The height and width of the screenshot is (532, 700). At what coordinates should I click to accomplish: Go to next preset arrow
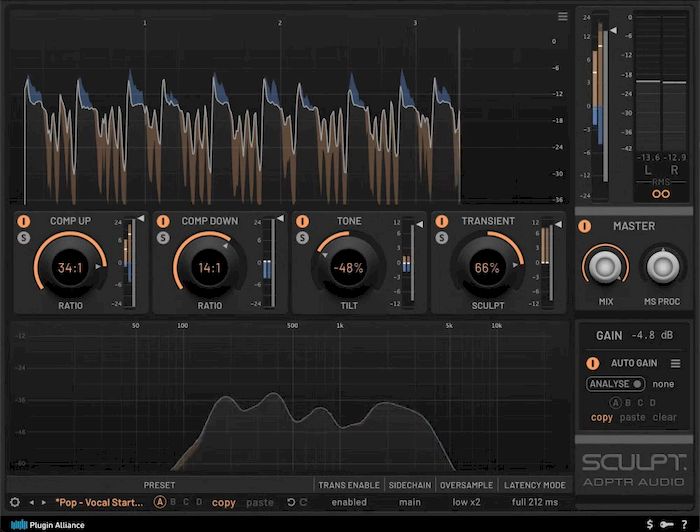(x=44, y=503)
